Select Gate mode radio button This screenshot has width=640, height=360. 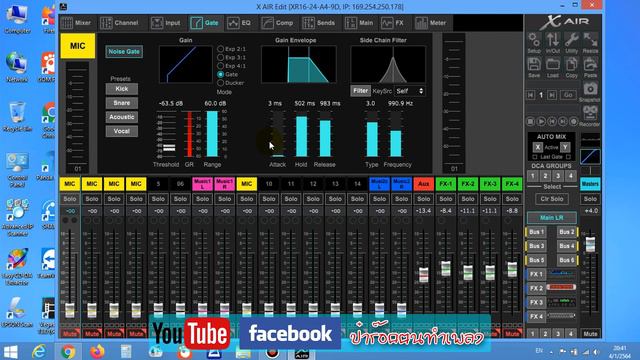point(221,74)
